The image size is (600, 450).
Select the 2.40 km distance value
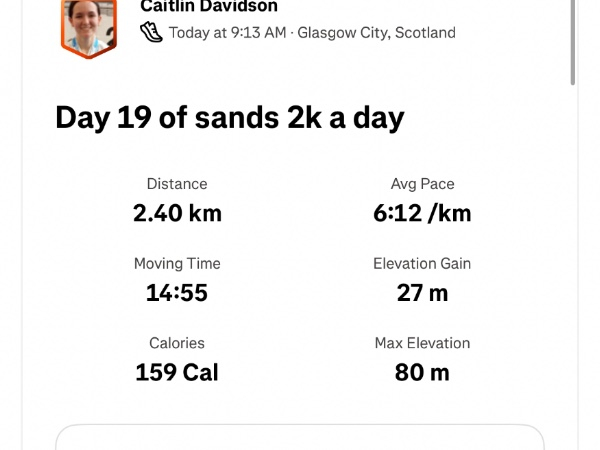tap(177, 213)
